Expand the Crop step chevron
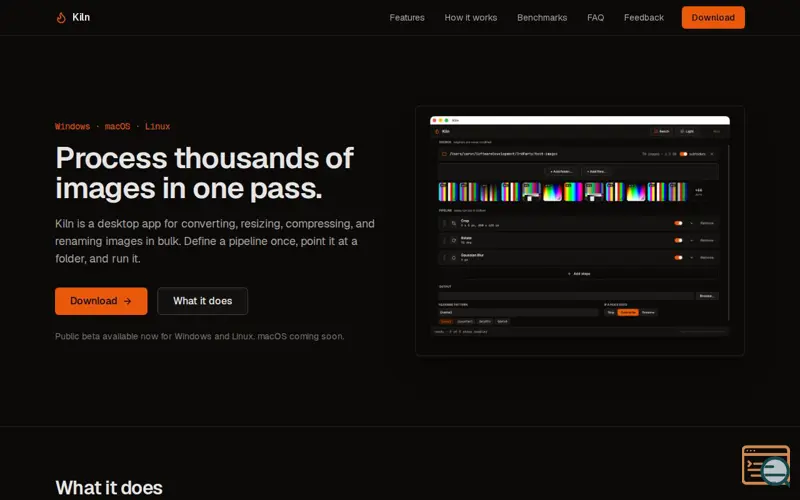The width and height of the screenshot is (800, 500). tap(691, 223)
